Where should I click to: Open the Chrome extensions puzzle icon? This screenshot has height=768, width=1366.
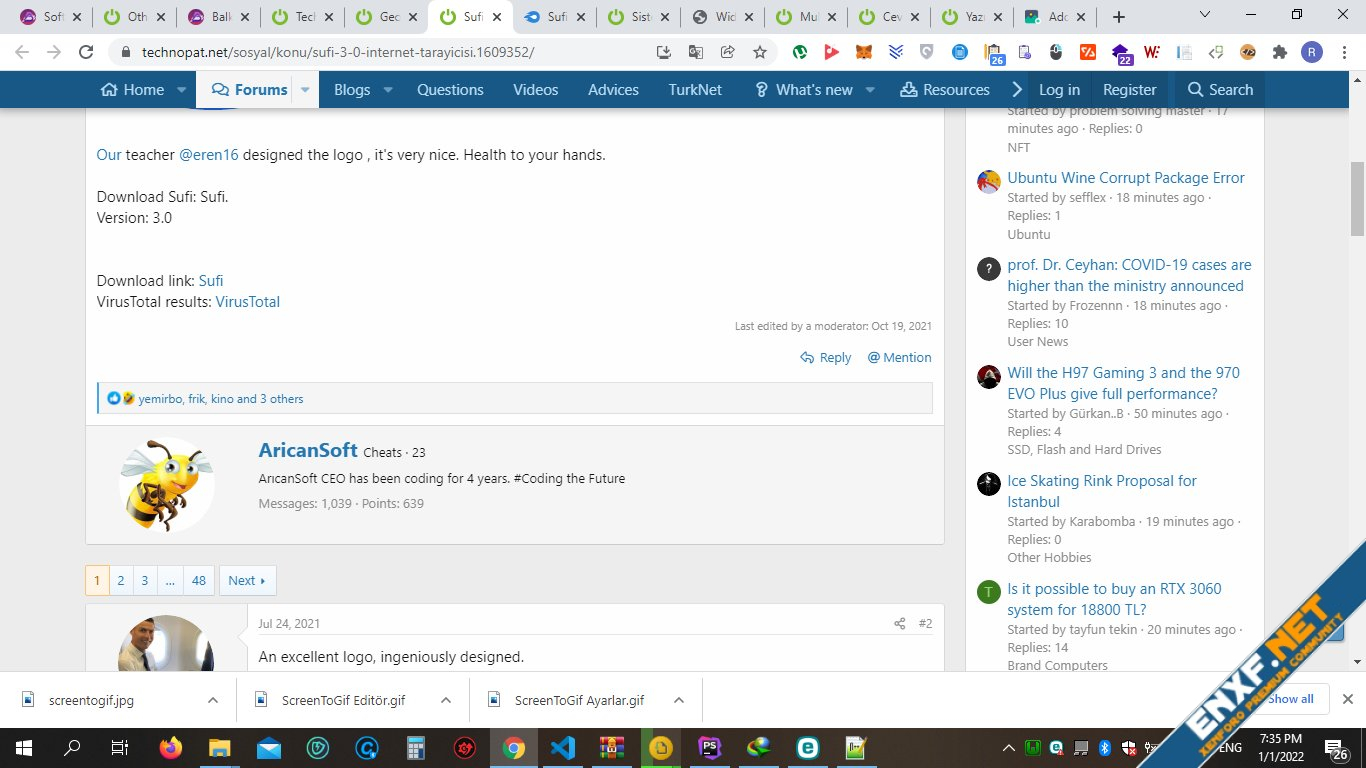click(1279, 52)
